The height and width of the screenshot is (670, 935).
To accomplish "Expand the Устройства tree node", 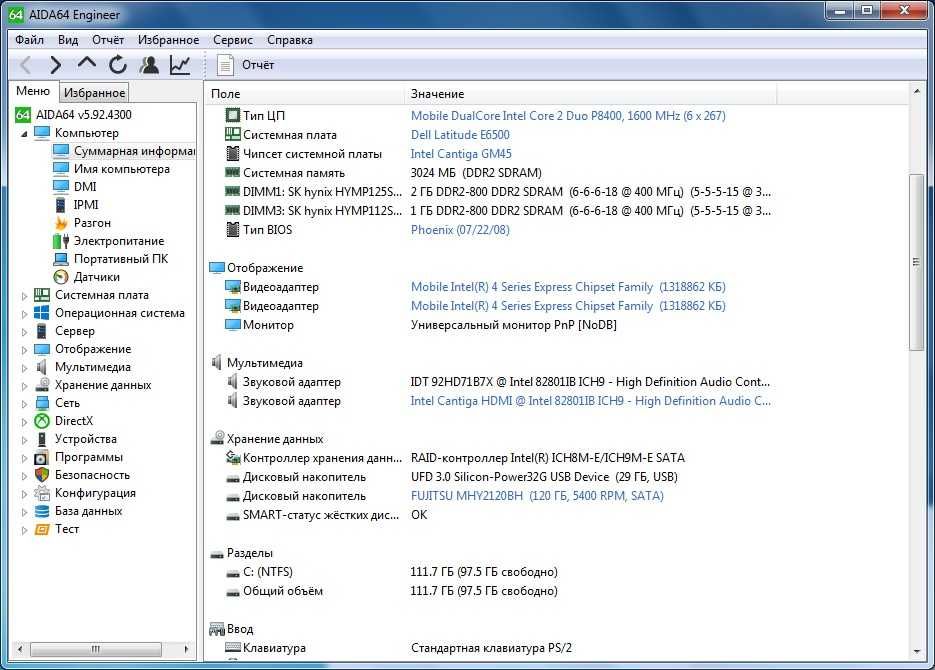I will click(x=24, y=439).
